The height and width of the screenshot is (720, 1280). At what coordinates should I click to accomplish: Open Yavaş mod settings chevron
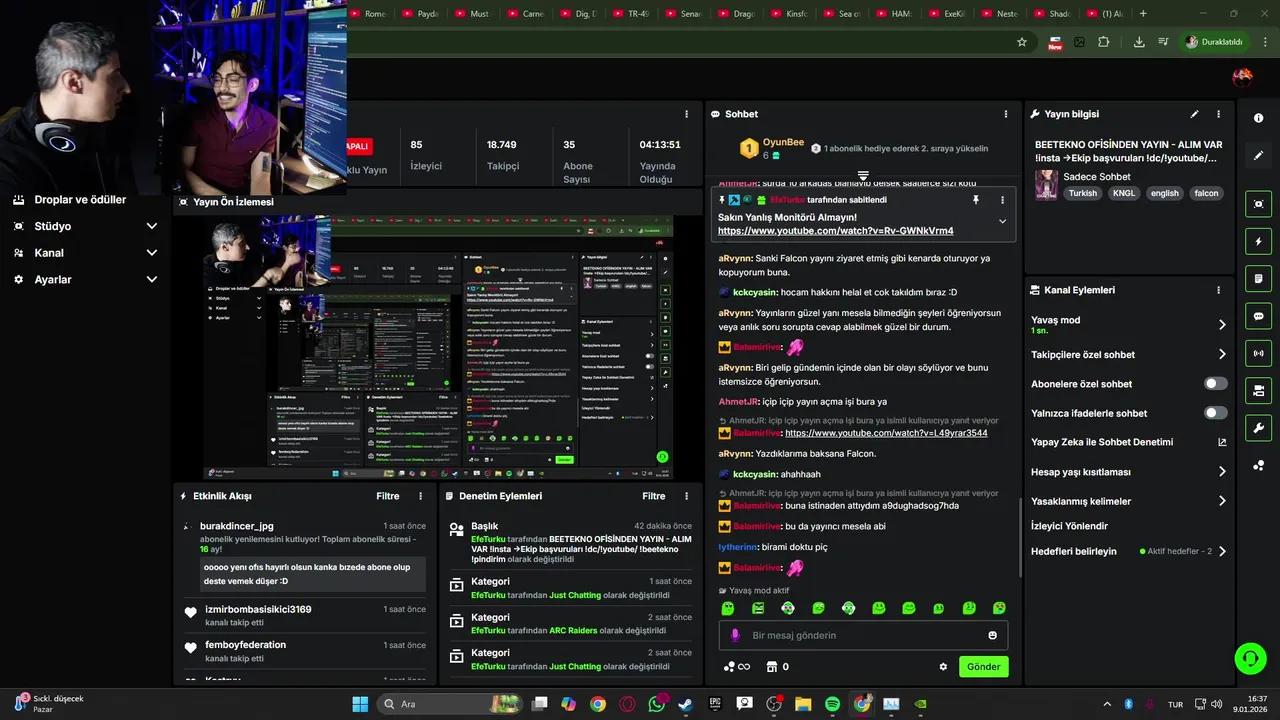pyautogui.click(x=1221, y=325)
